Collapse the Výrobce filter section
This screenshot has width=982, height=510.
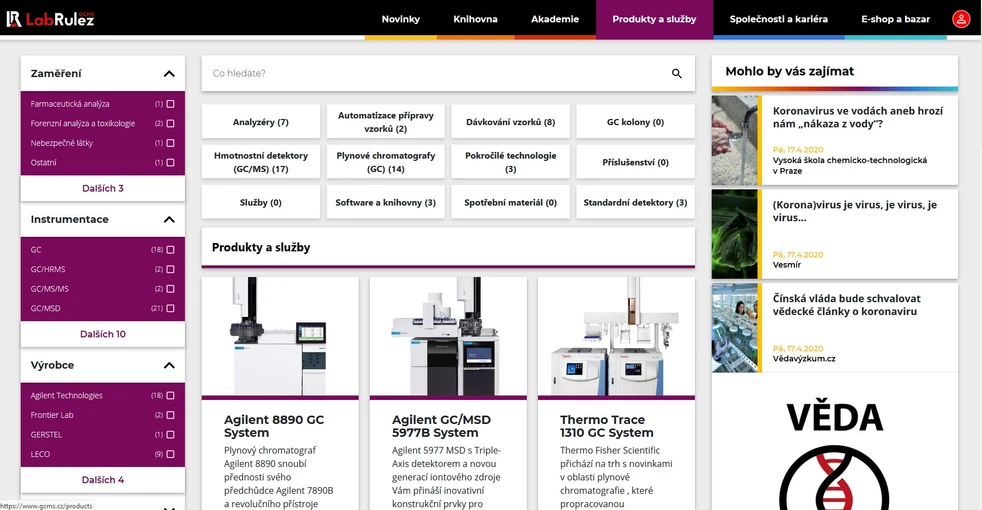[x=169, y=365]
